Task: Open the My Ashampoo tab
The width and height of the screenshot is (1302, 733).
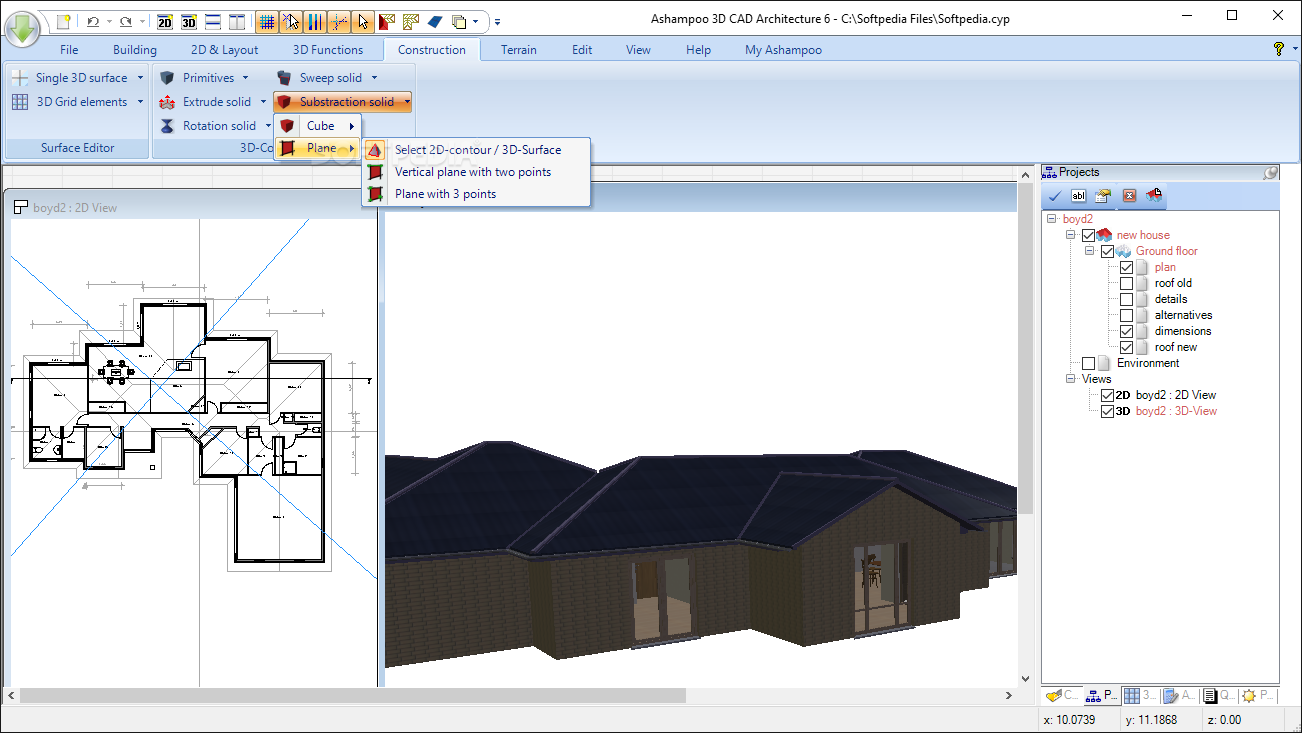Action: tap(783, 50)
